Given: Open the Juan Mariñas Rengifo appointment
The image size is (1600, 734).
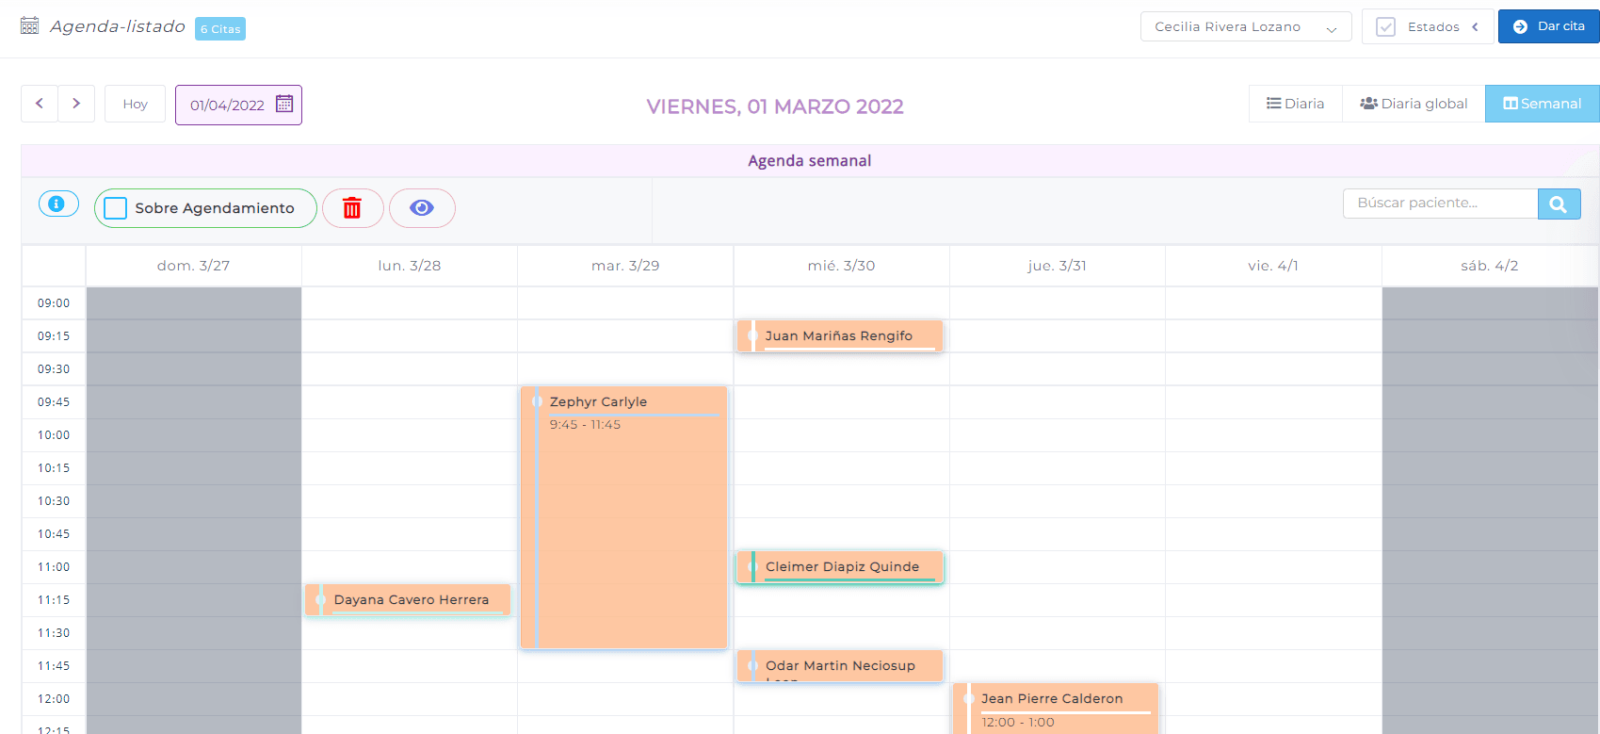Looking at the screenshot, I should (840, 336).
